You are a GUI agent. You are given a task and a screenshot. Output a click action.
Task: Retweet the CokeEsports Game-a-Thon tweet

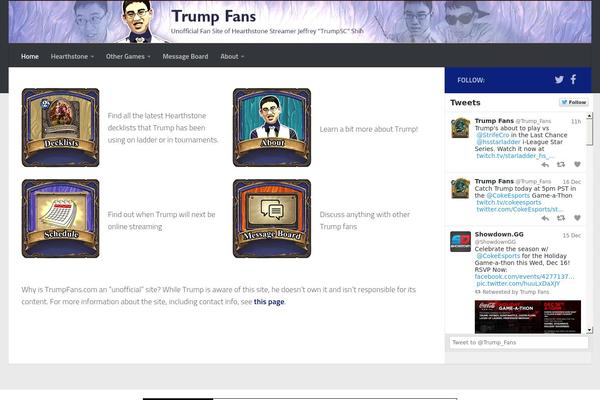pos(561,218)
